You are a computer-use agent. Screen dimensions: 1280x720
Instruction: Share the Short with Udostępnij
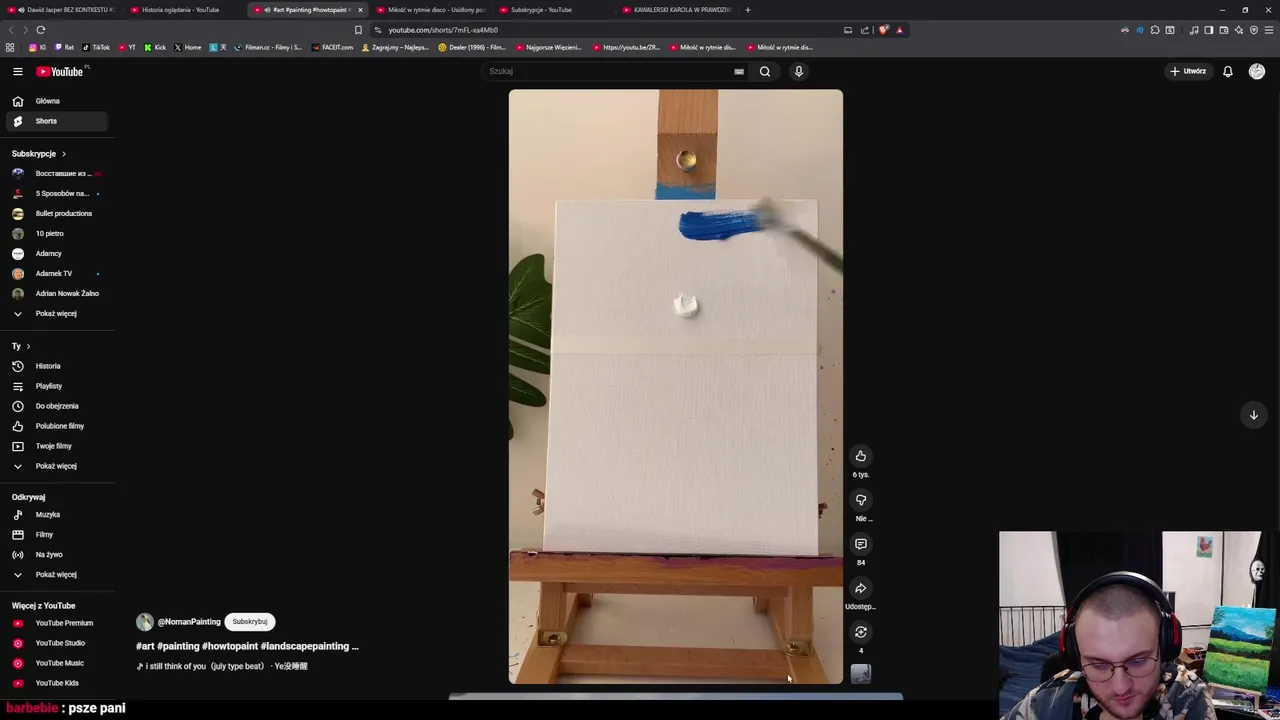[x=860, y=588]
